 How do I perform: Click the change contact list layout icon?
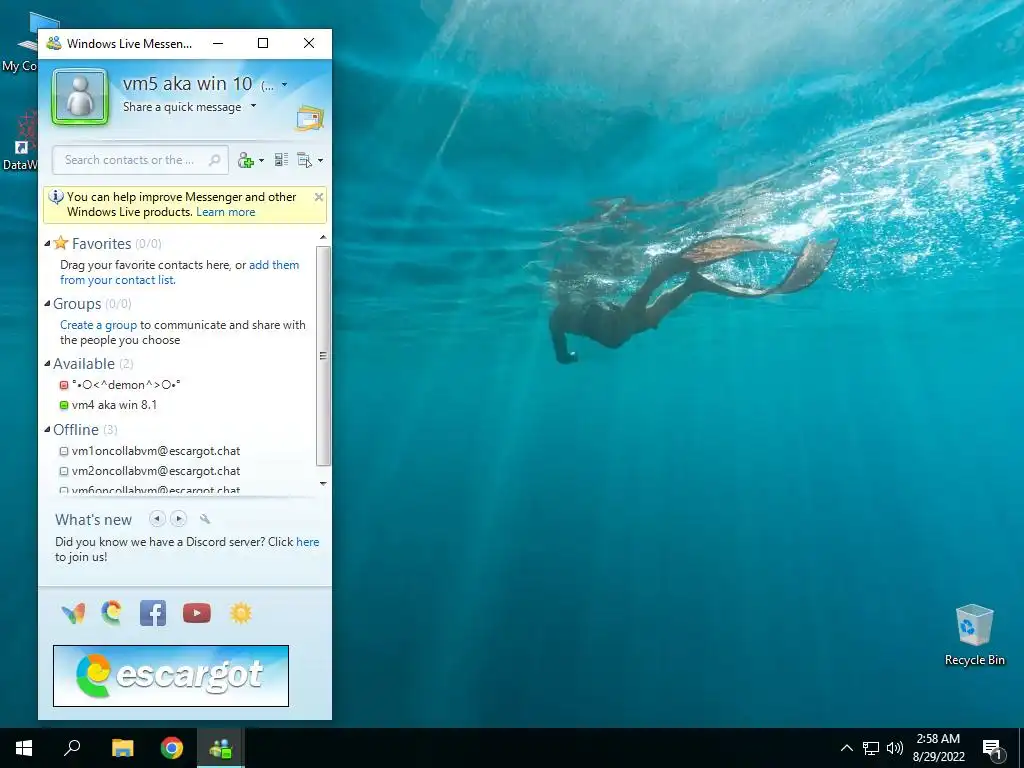coord(281,160)
